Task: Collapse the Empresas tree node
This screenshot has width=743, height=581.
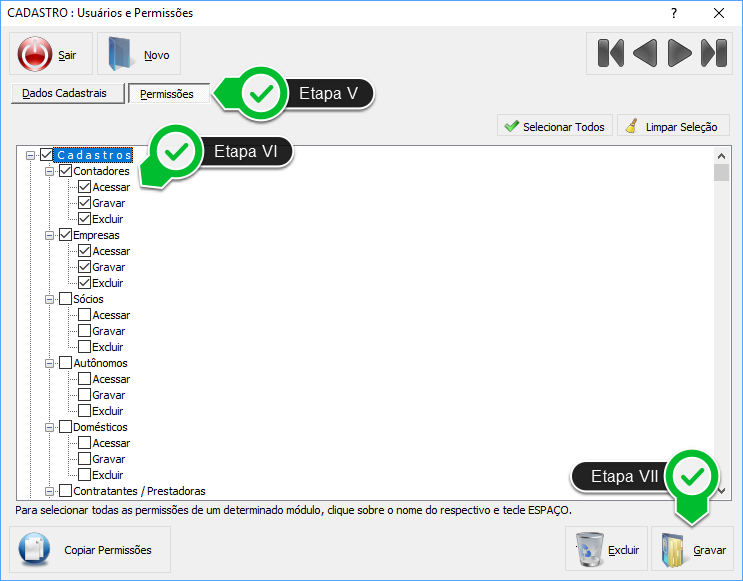Action: click(49, 235)
